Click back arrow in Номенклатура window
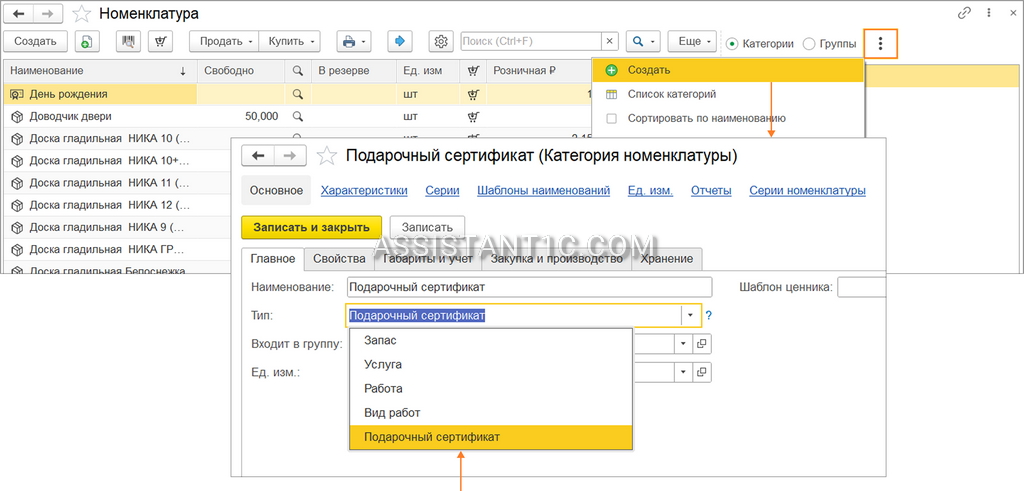Image resolution: width=1024 pixels, height=491 pixels. [x=19, y=13]
